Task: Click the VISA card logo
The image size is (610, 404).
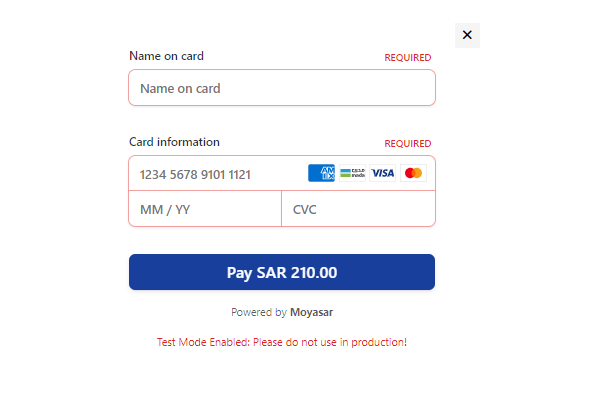Action: coord(382,173)
